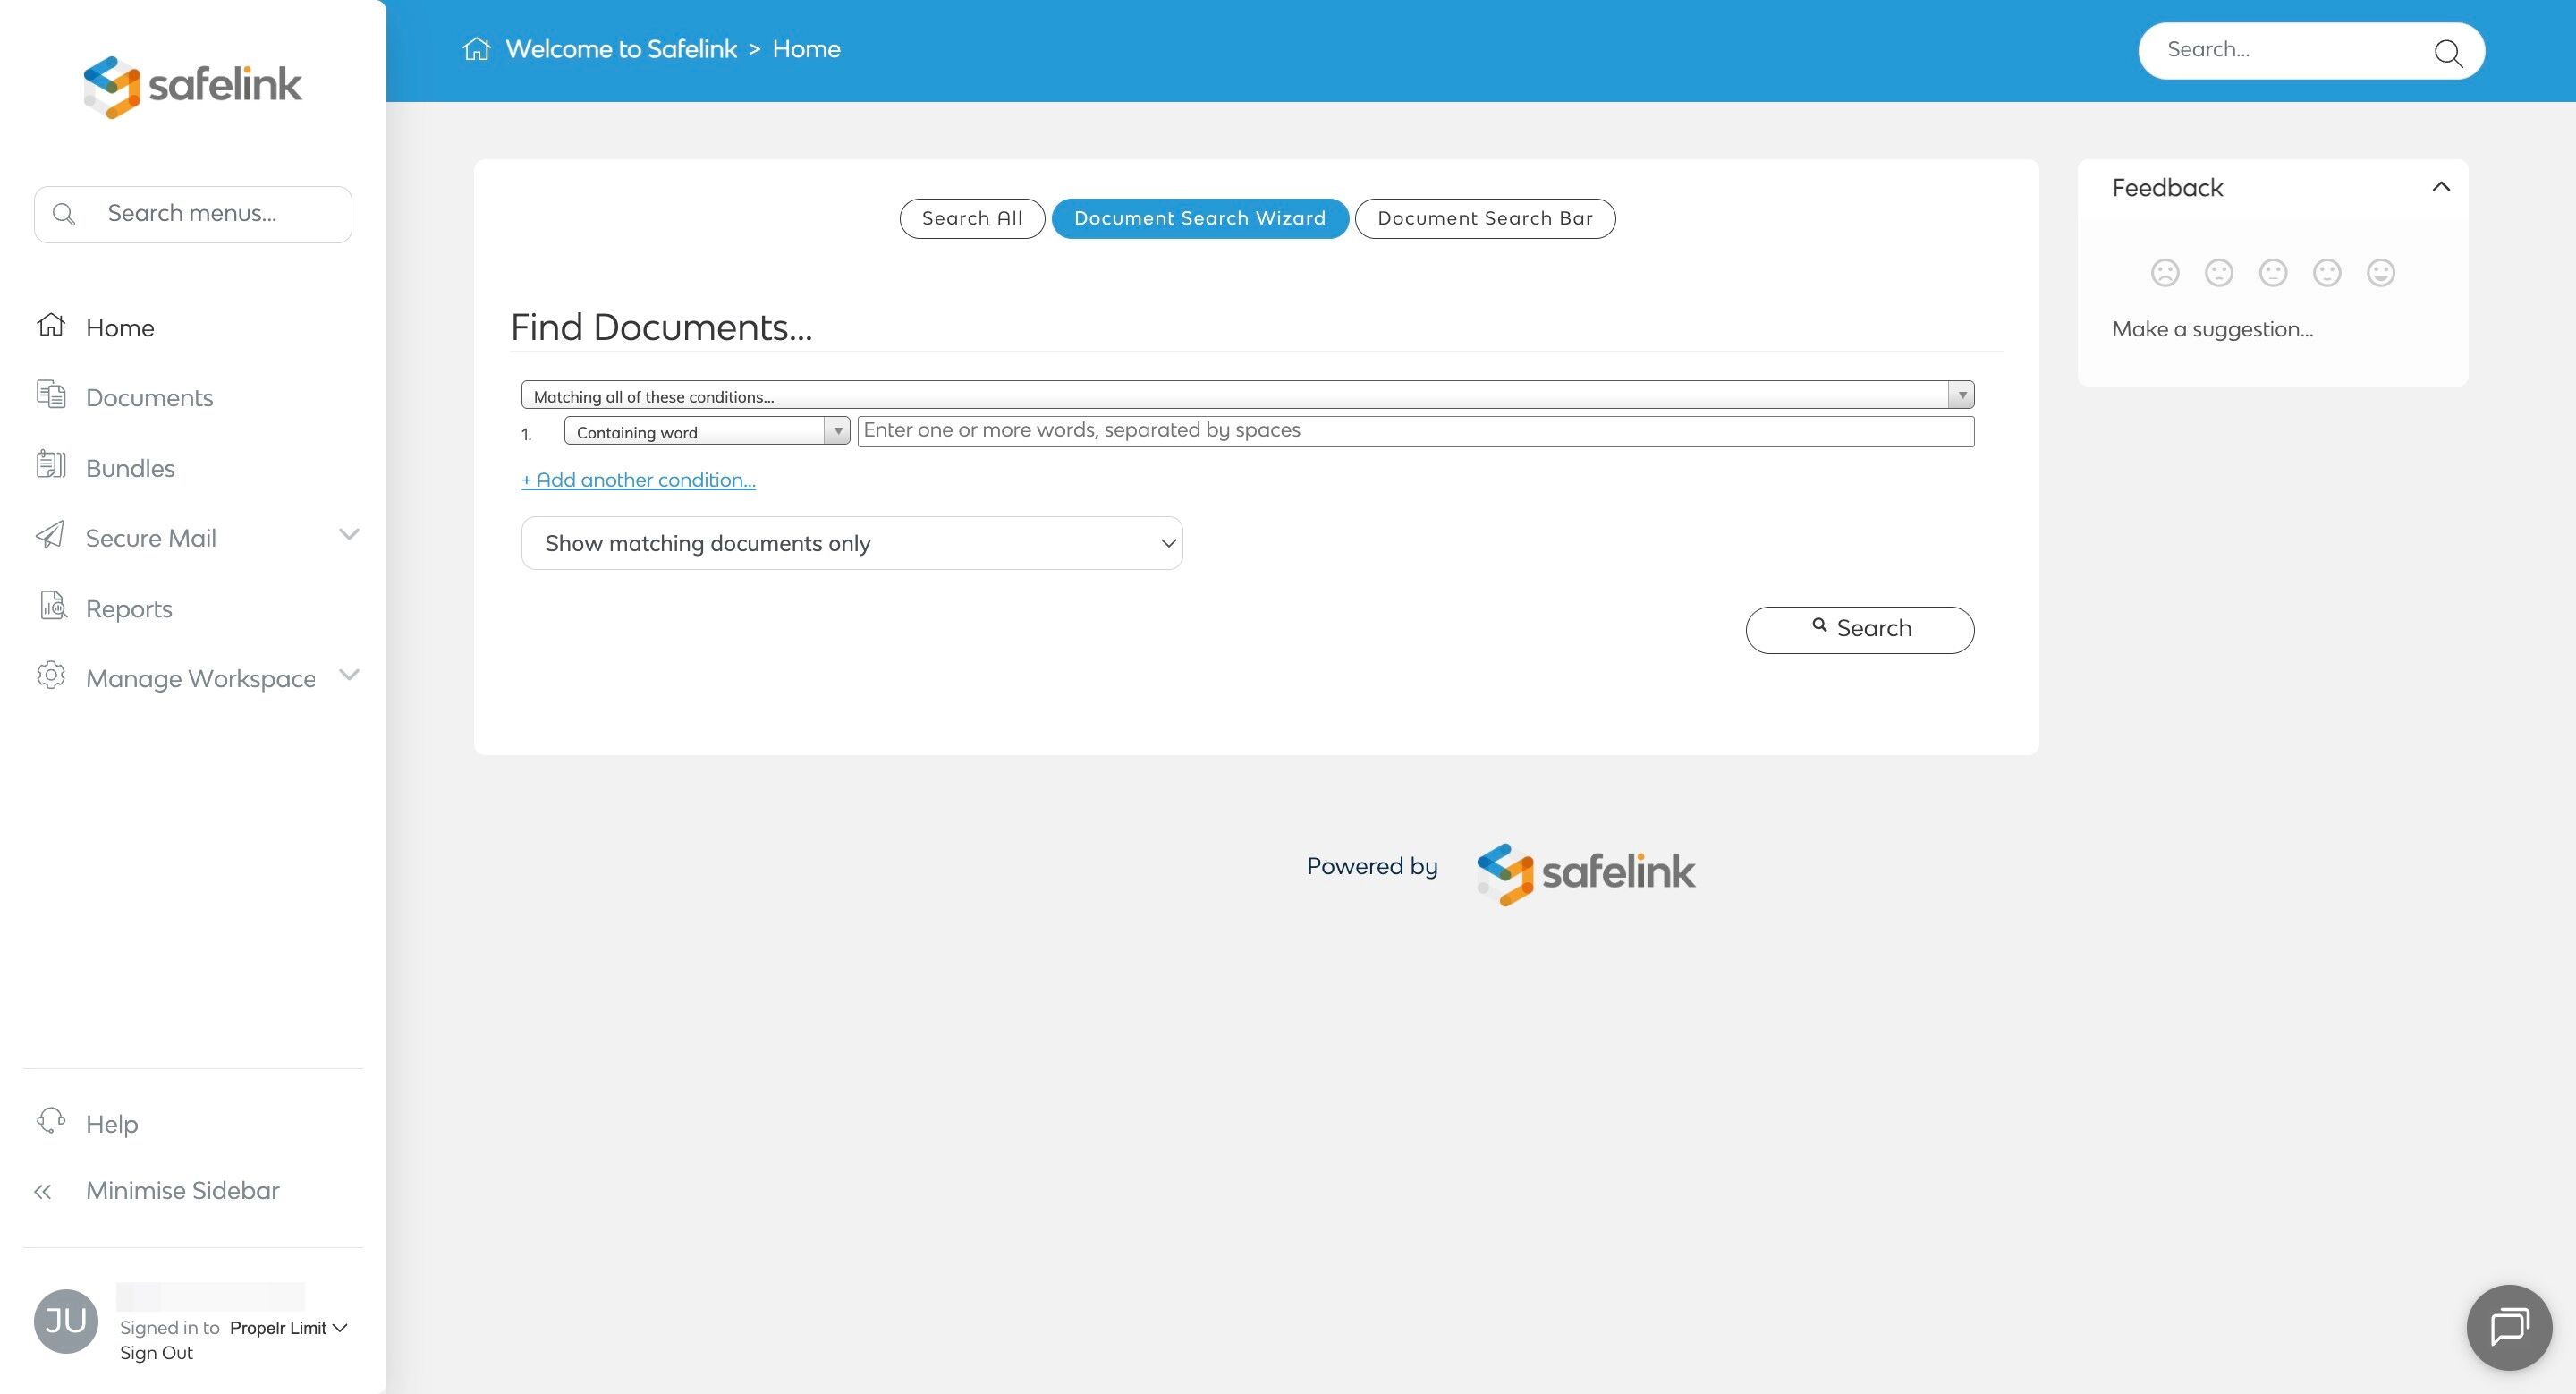Open Bundles from the sidebar icon
Screen dimensions: 2576x1394
coord(51,465)
